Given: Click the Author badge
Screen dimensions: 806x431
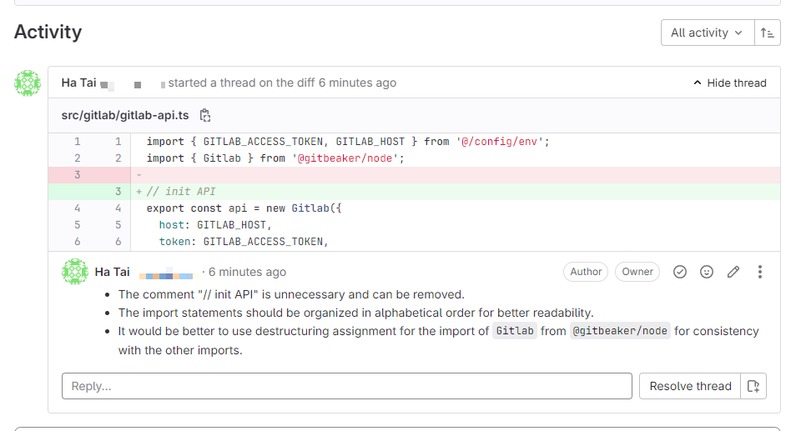Looking at the screenshot, I should pos(585,272).
